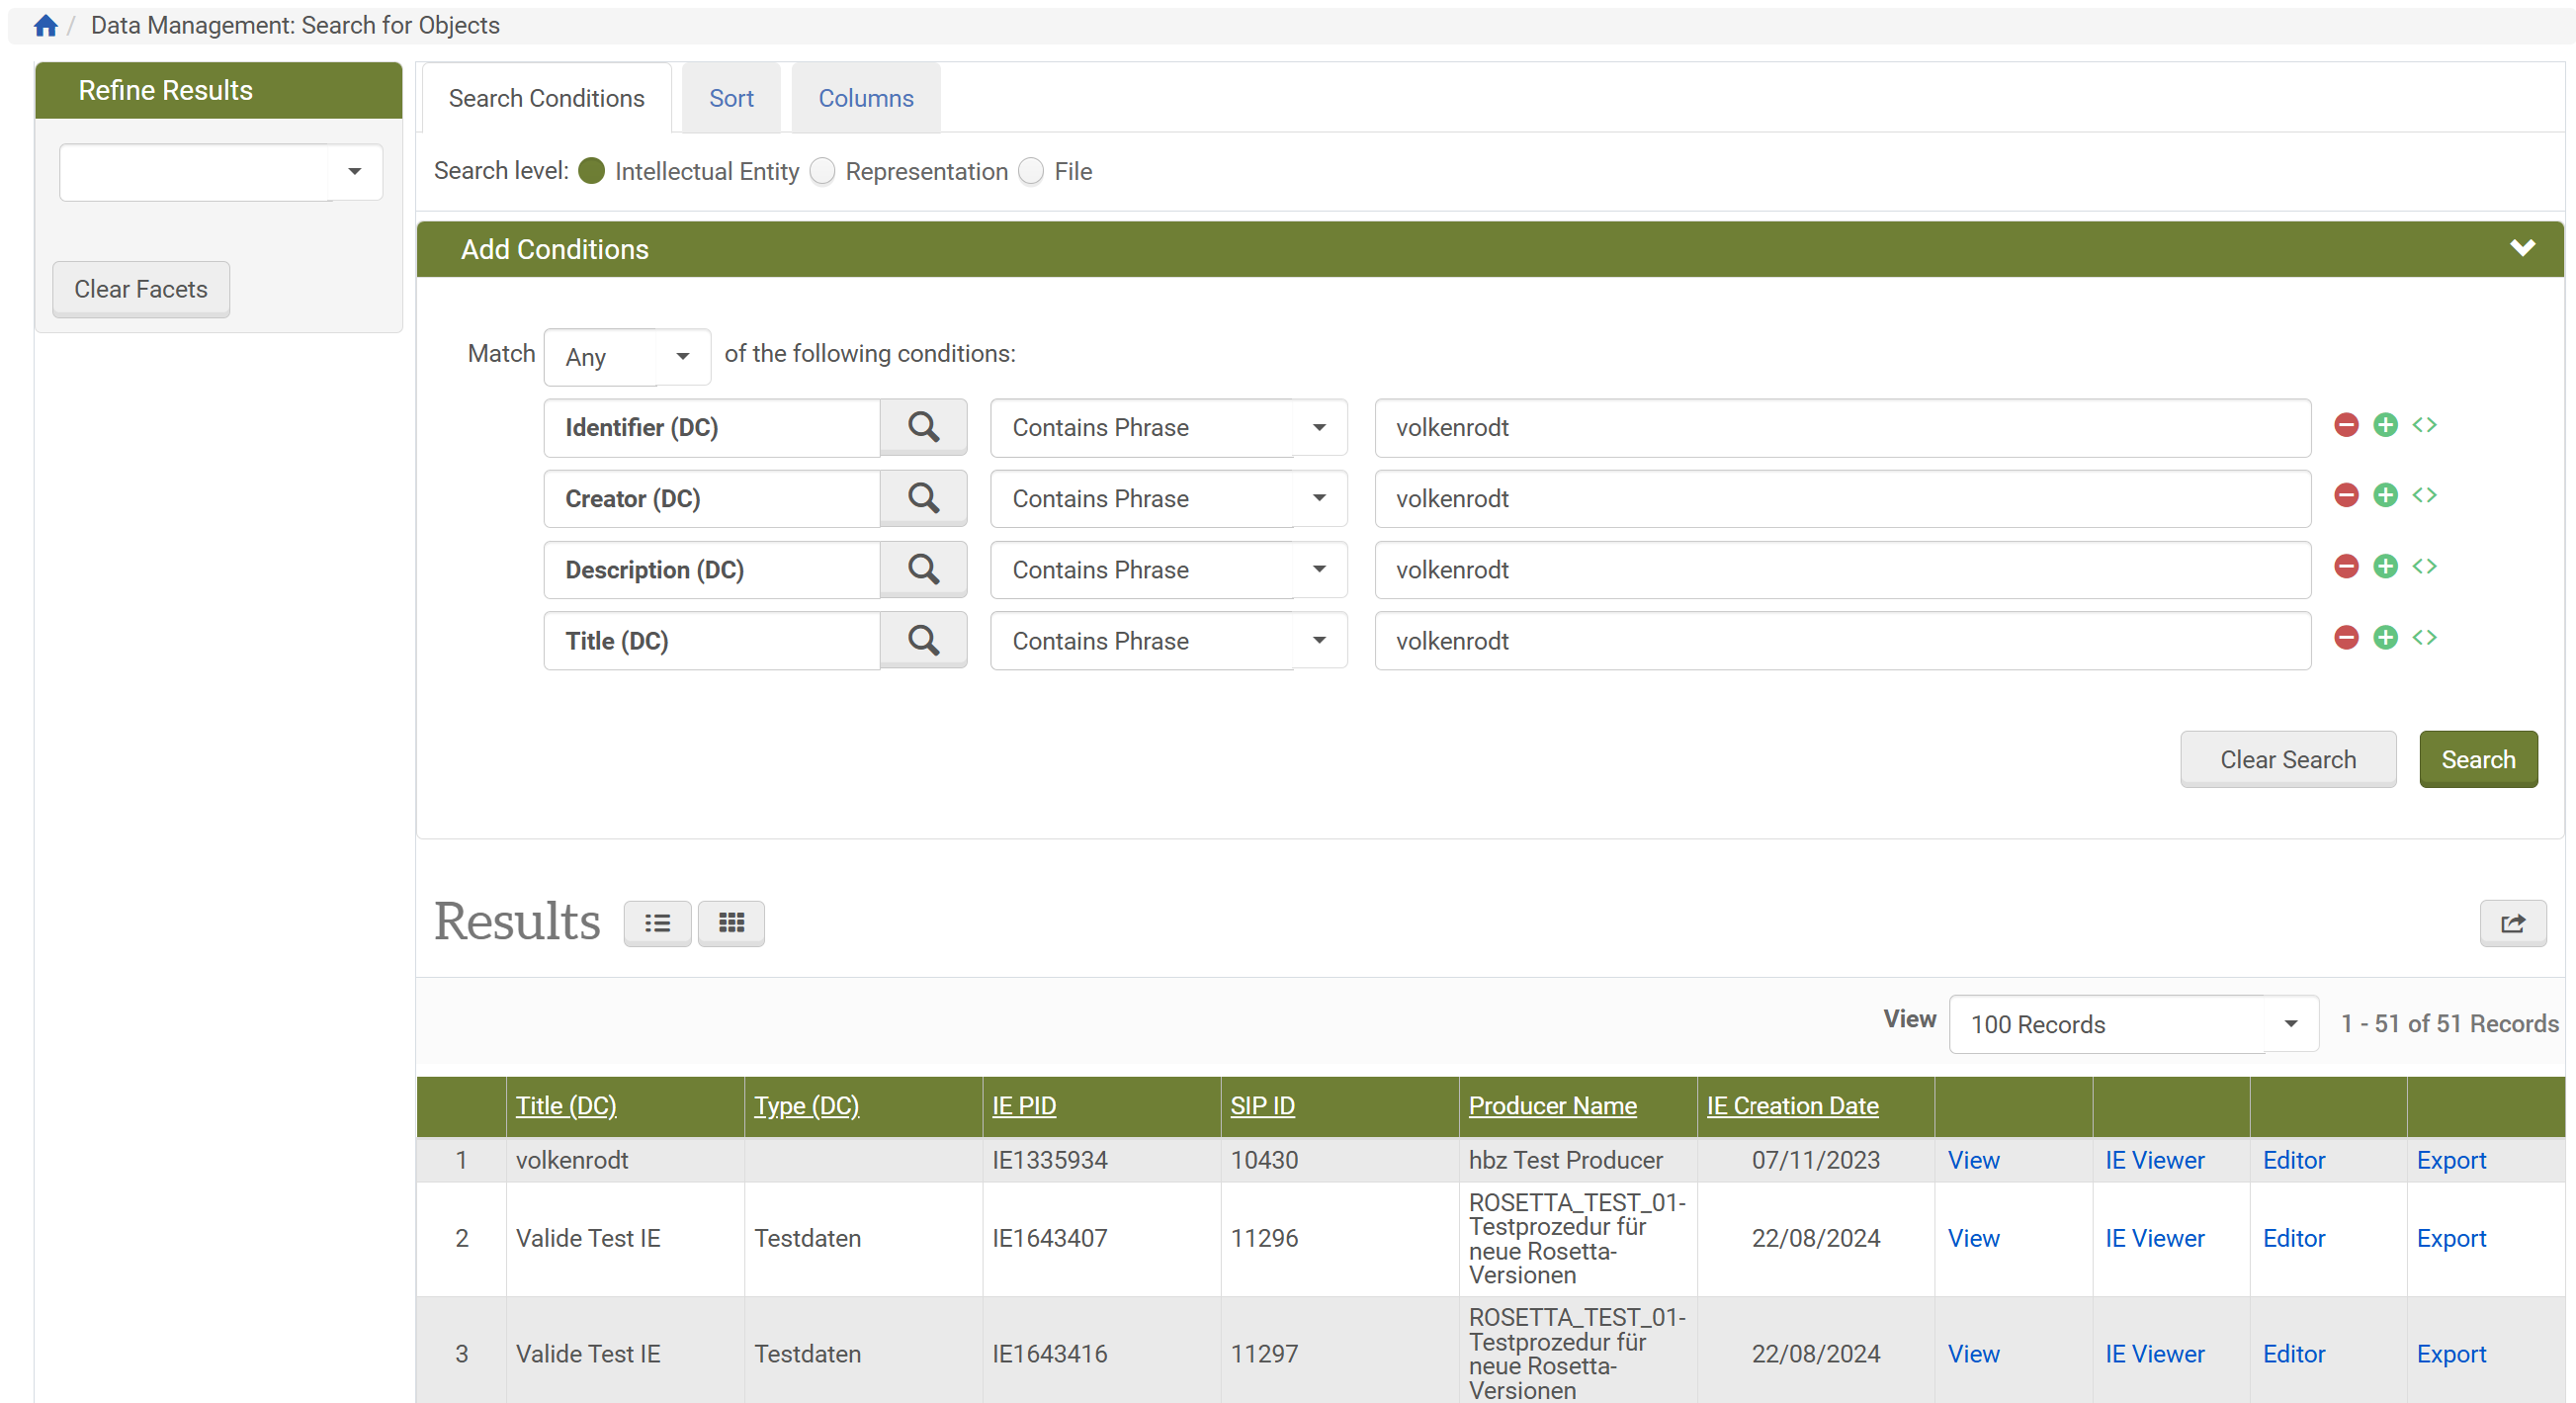
Task: Switch results to grid view
Action: tap(731, 923)
